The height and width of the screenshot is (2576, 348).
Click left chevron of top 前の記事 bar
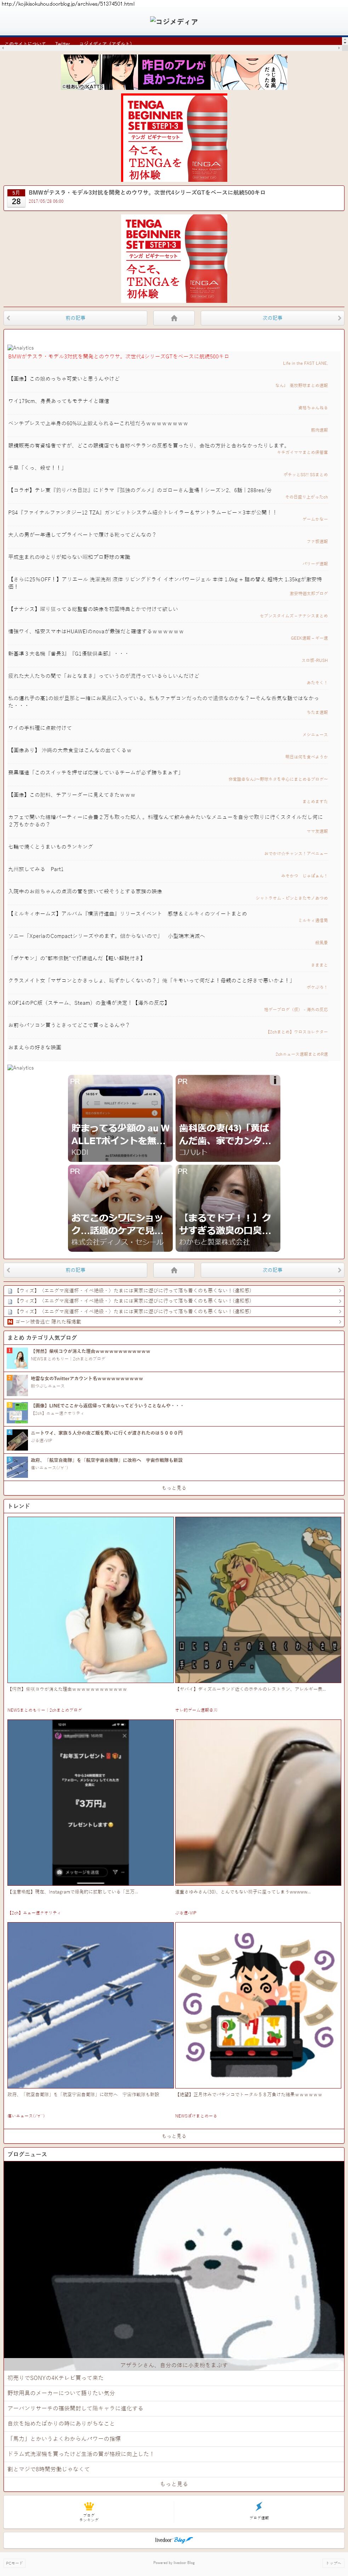9,318
